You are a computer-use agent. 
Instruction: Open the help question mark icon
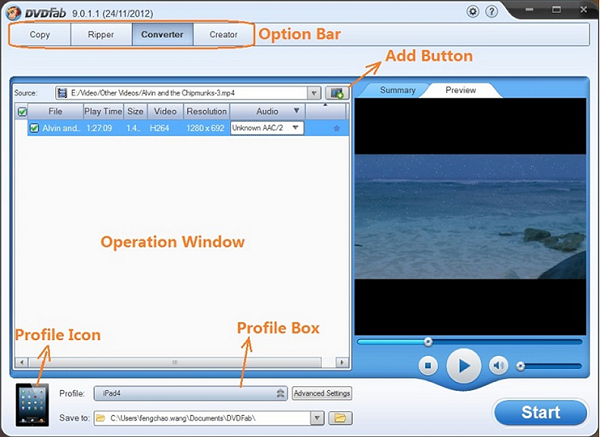[x=491, y=11]
